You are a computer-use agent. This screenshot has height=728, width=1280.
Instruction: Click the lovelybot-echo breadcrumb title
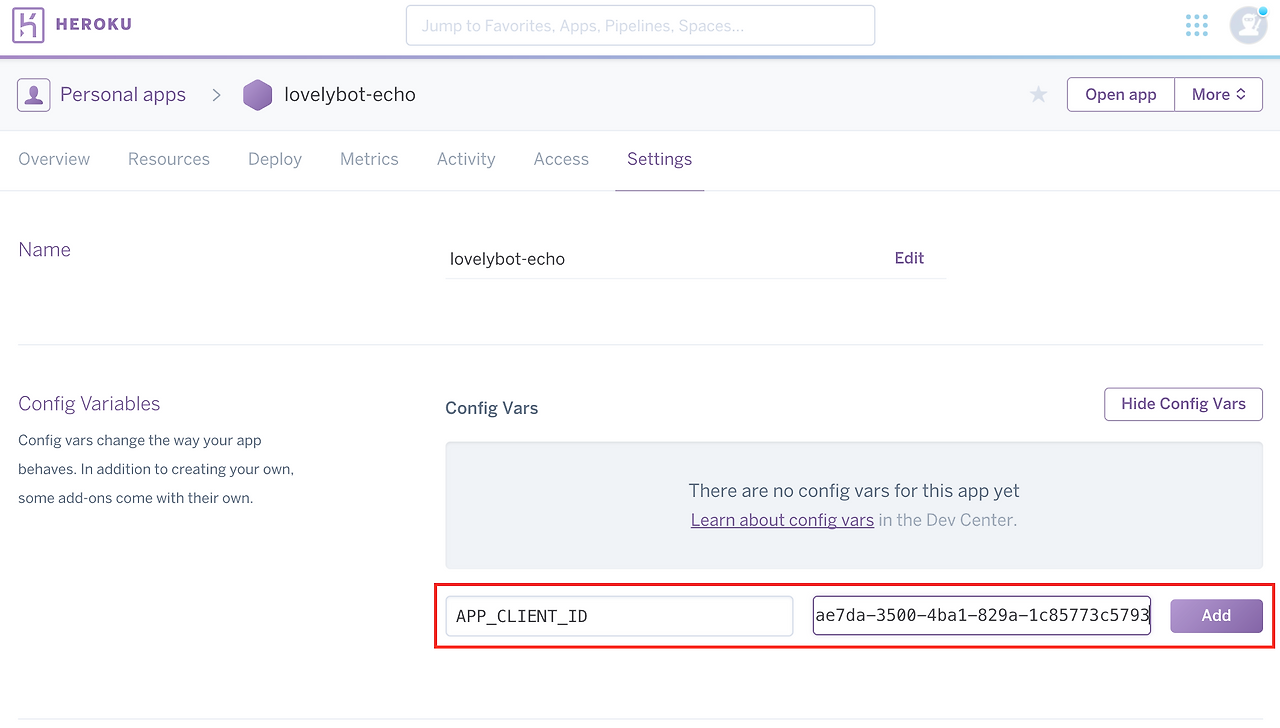point(350,95)
